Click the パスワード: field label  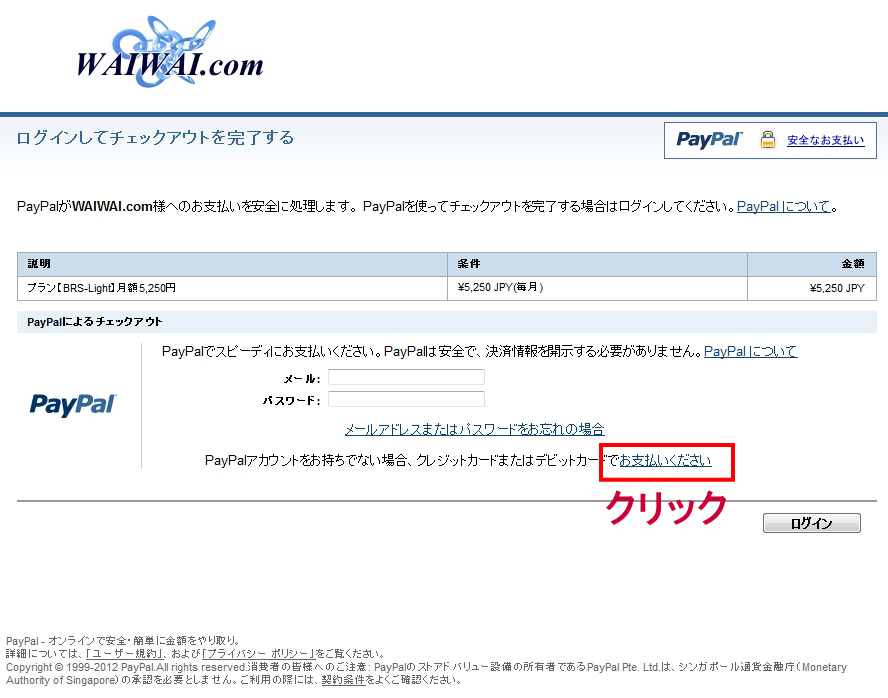coord(292,401)
